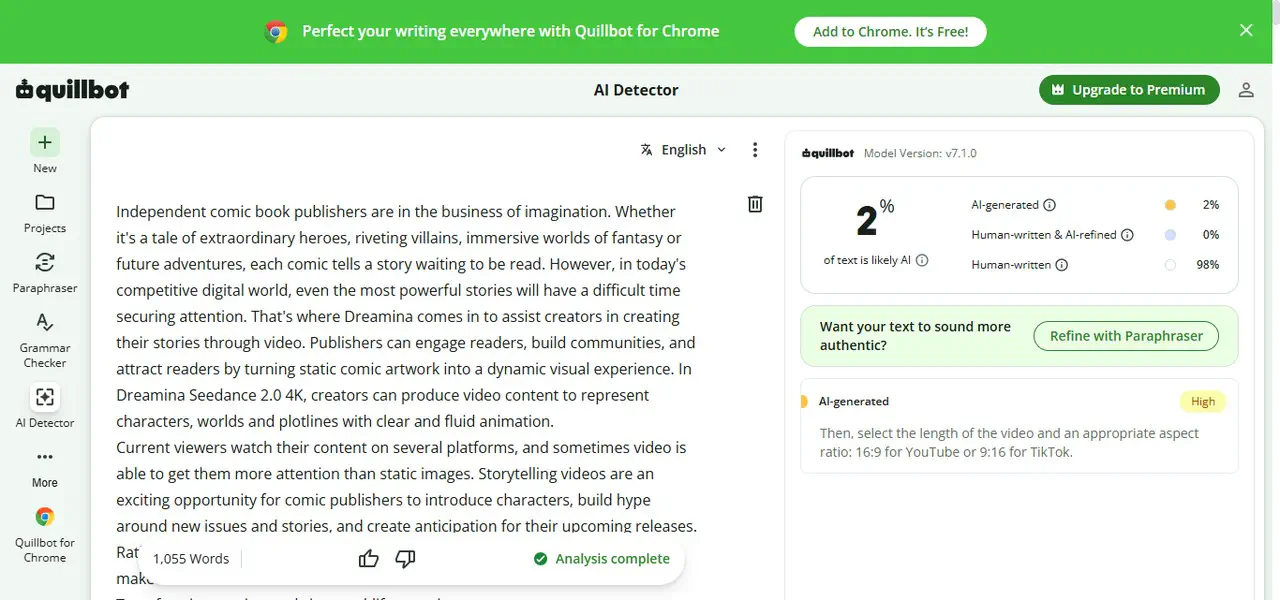Viewport: 1280px width, 600px height.
Task: Click the Chrome logo in the banner
Action: click(276, 32)
